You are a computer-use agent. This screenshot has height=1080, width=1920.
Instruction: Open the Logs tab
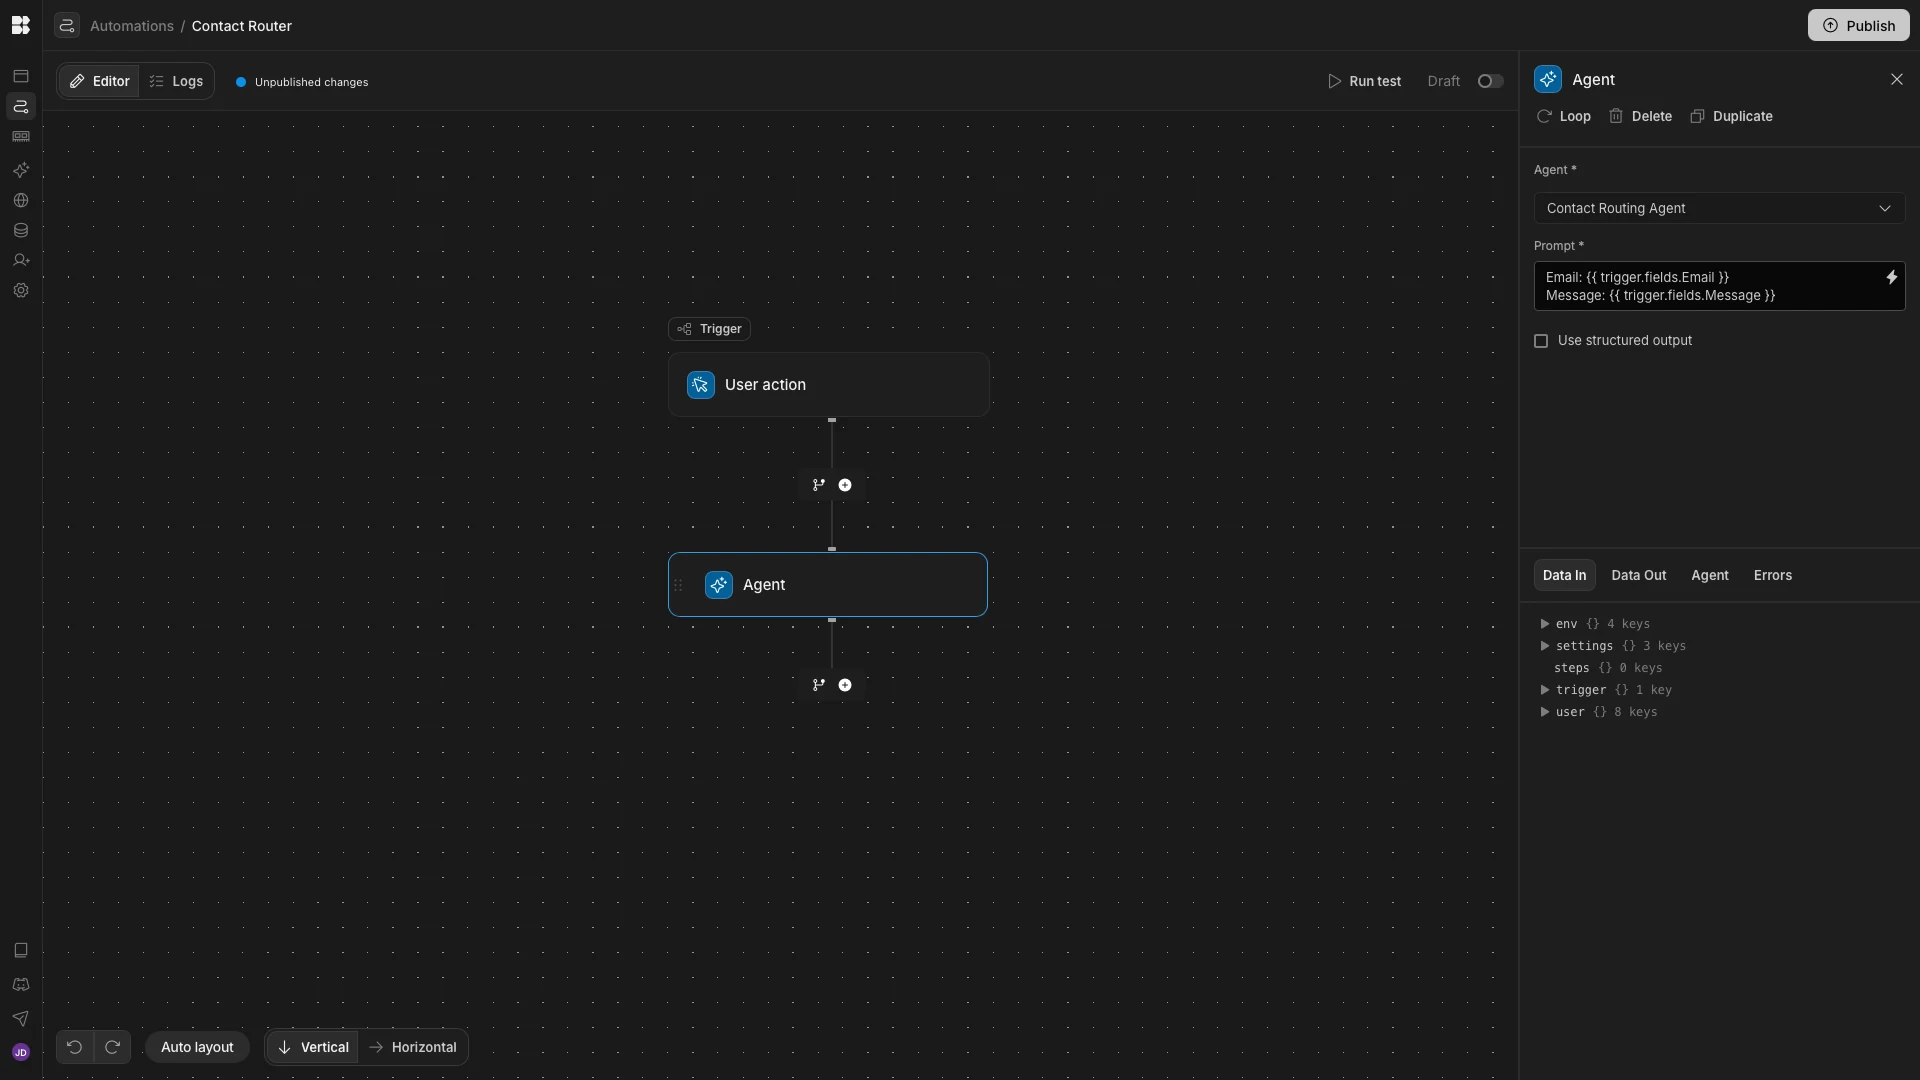[177, 81]
